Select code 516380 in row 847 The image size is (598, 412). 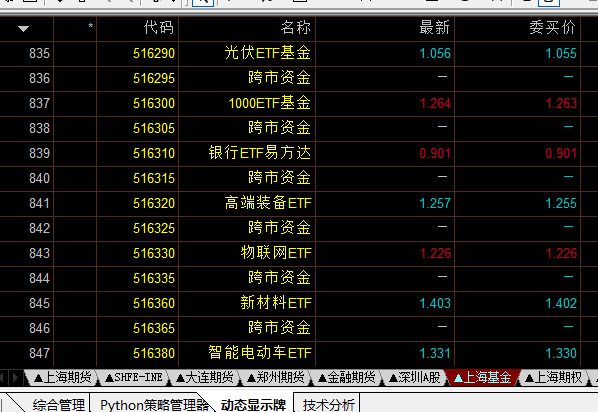pos(154,353)
